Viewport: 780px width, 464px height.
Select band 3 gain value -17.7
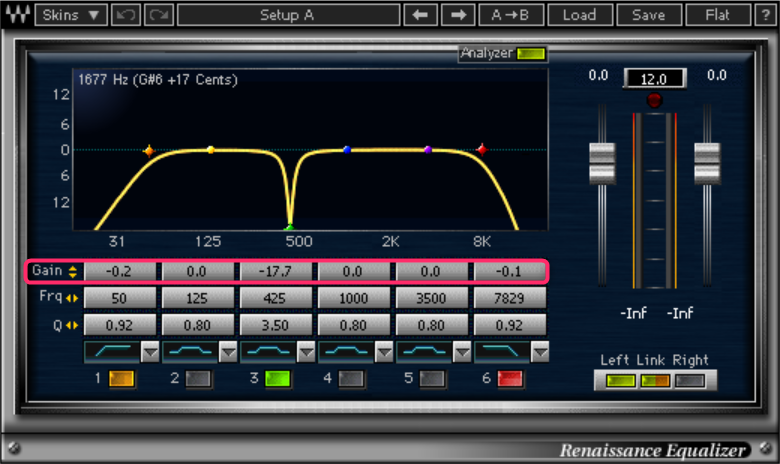tap(276, 272)
